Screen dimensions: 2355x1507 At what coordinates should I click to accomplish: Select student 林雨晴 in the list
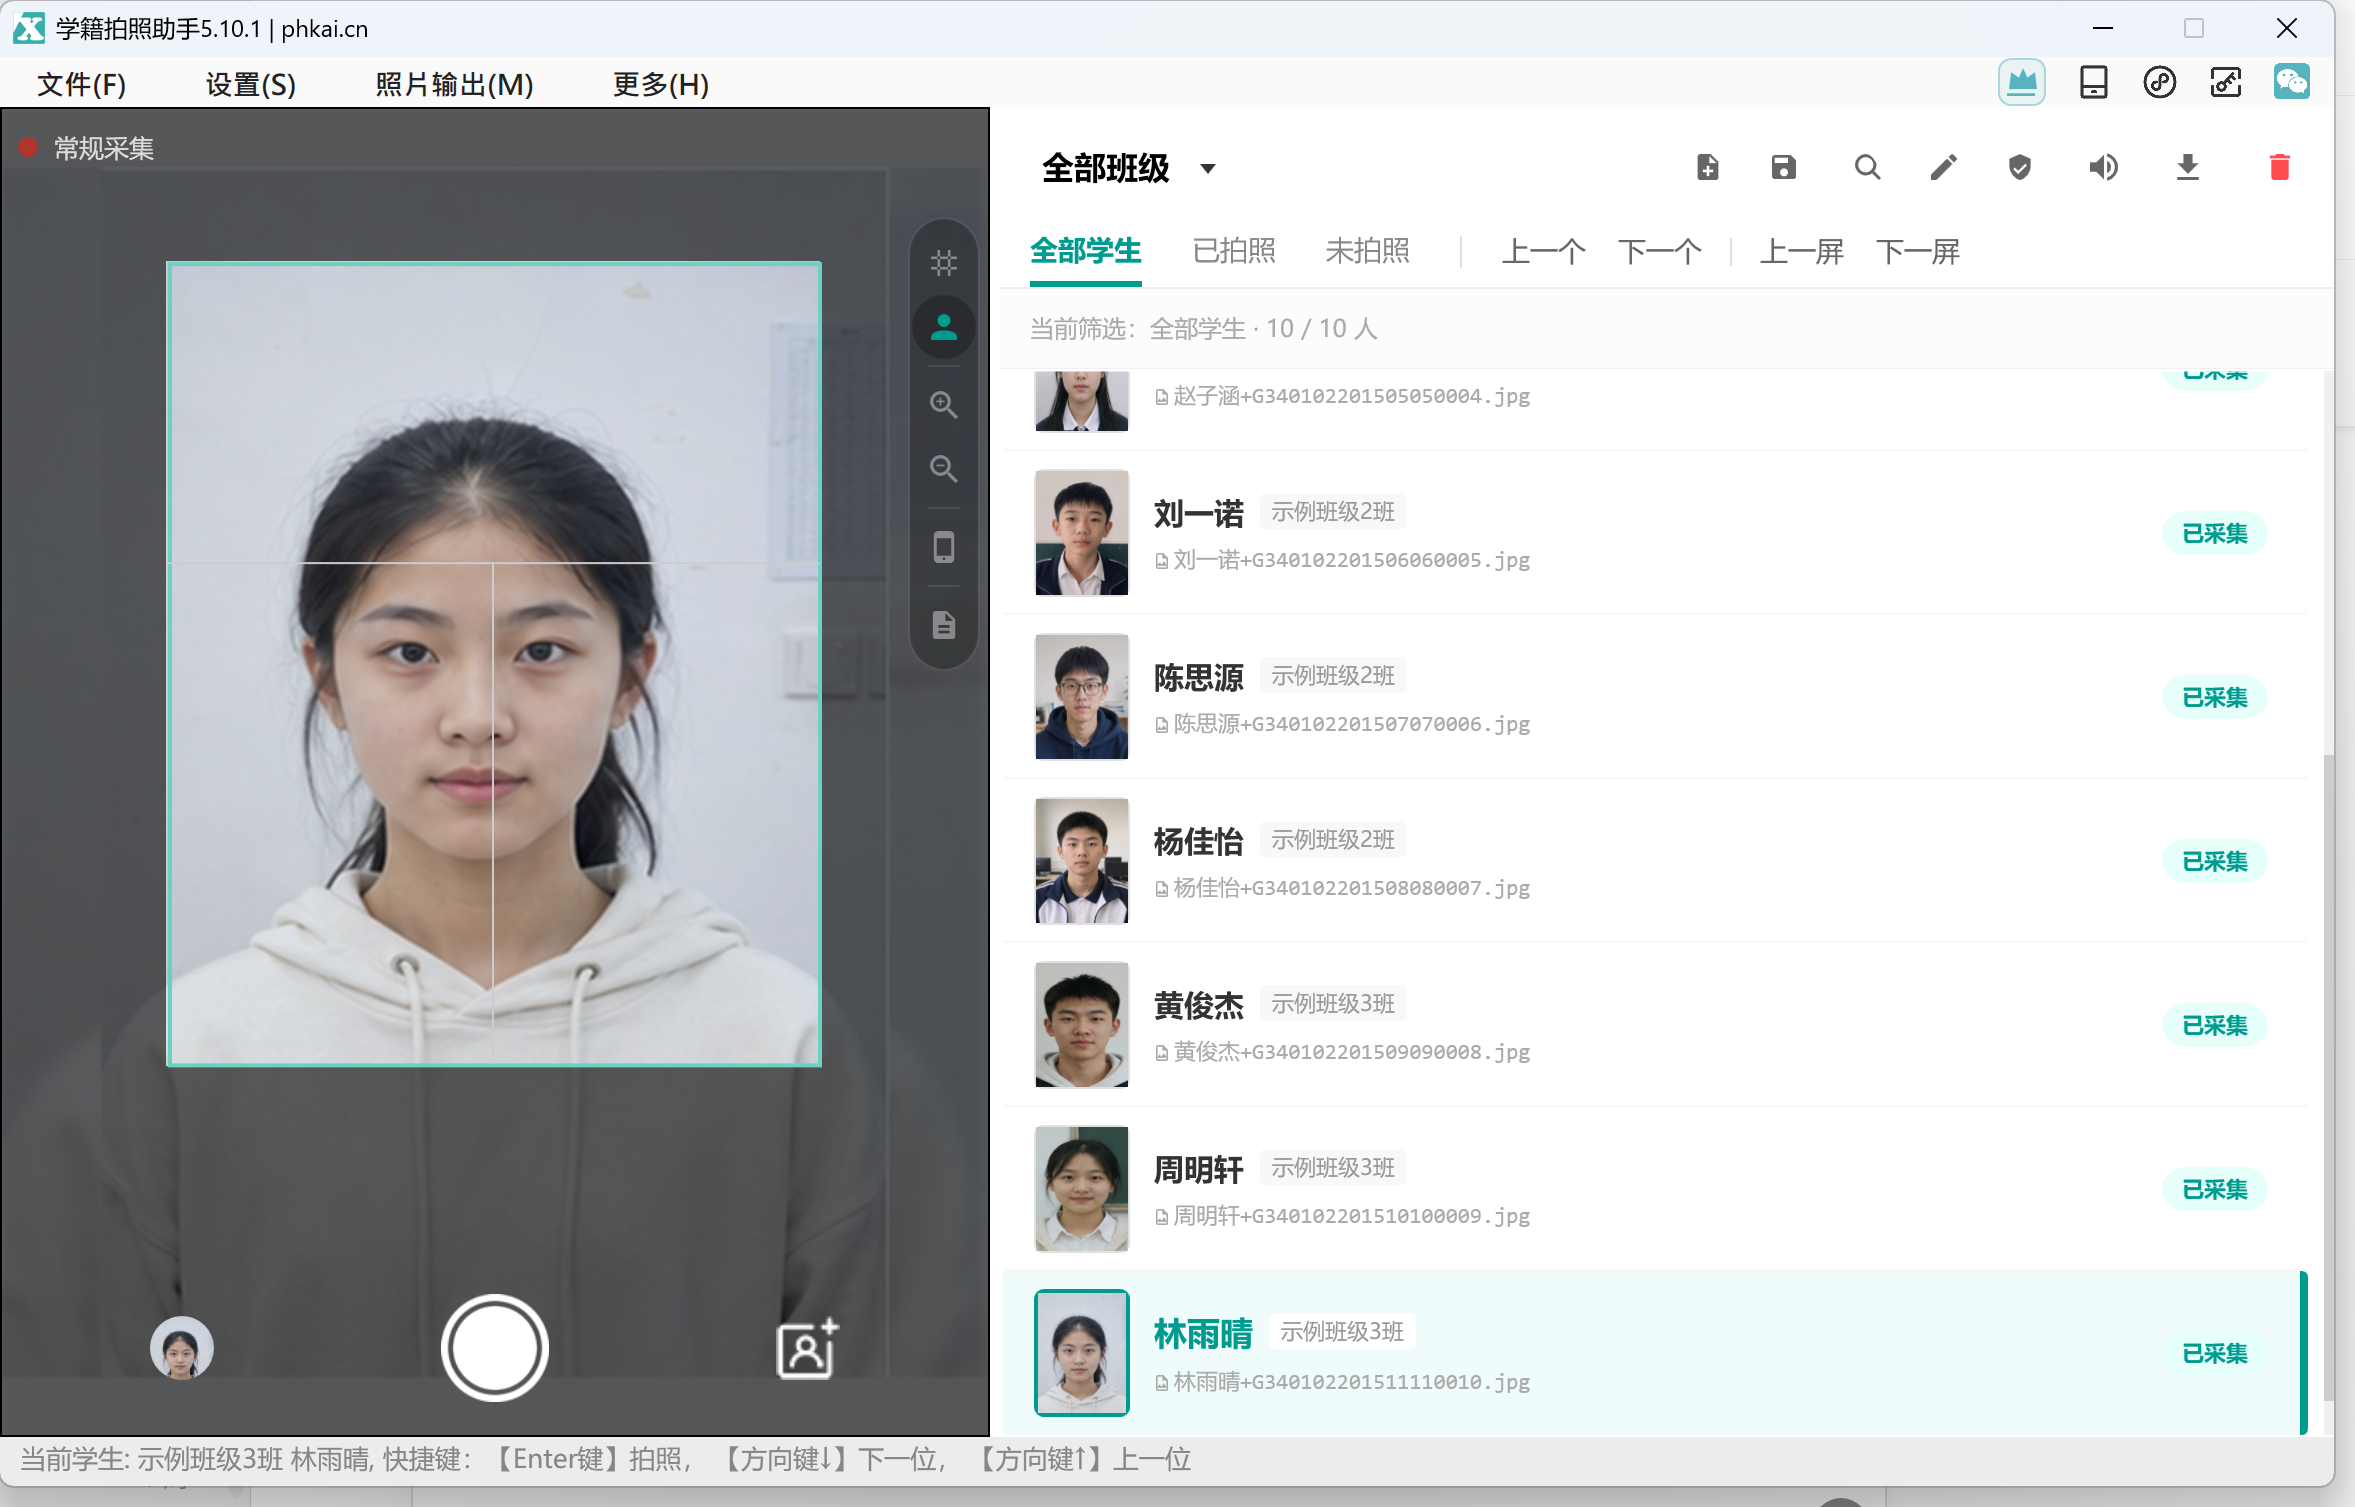[x=1654, y=1353]
